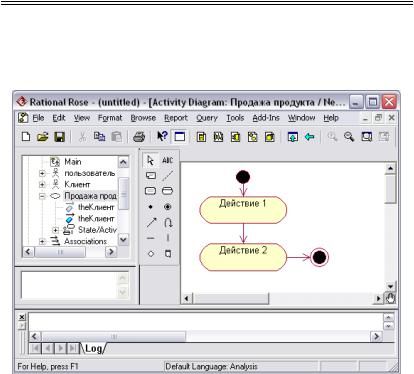Create a new model with the New icon
This screenshot has height=374, width=414.
click(x=26, y=137)
